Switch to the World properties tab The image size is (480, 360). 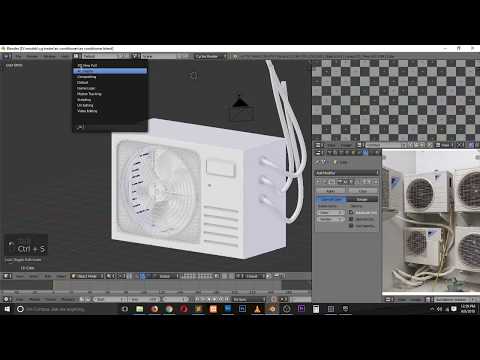pyautogui.click(x=348, y=153)
